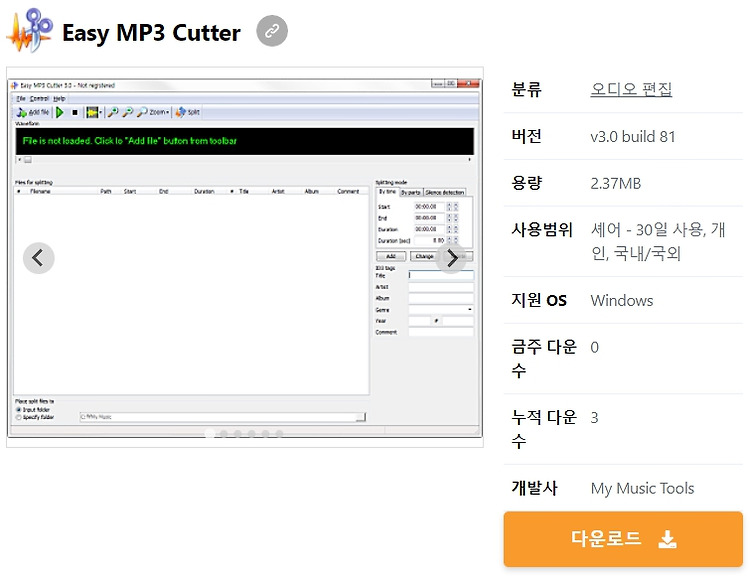Switch to Silence detection tab in preview
The width and height of the screenshot is (750, 576).
(445, 192)
